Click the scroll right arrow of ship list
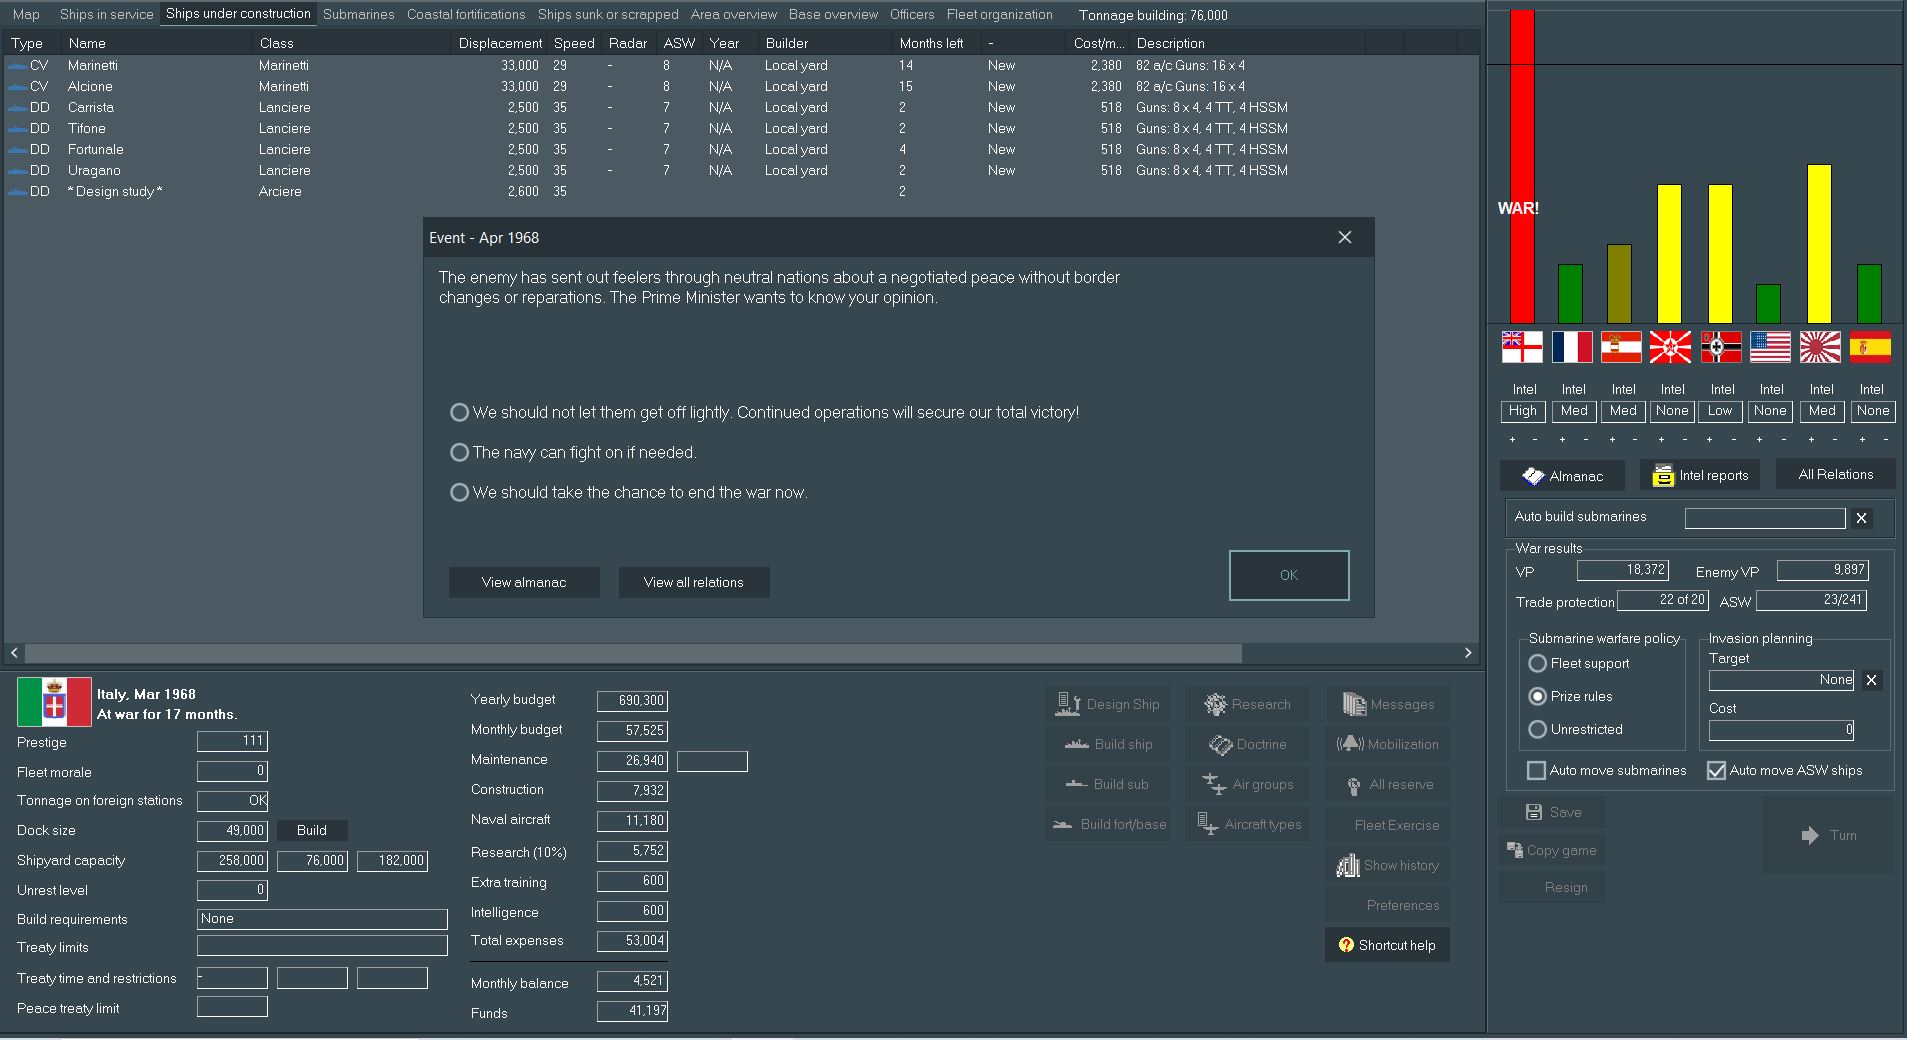 tap(1468, 653)
